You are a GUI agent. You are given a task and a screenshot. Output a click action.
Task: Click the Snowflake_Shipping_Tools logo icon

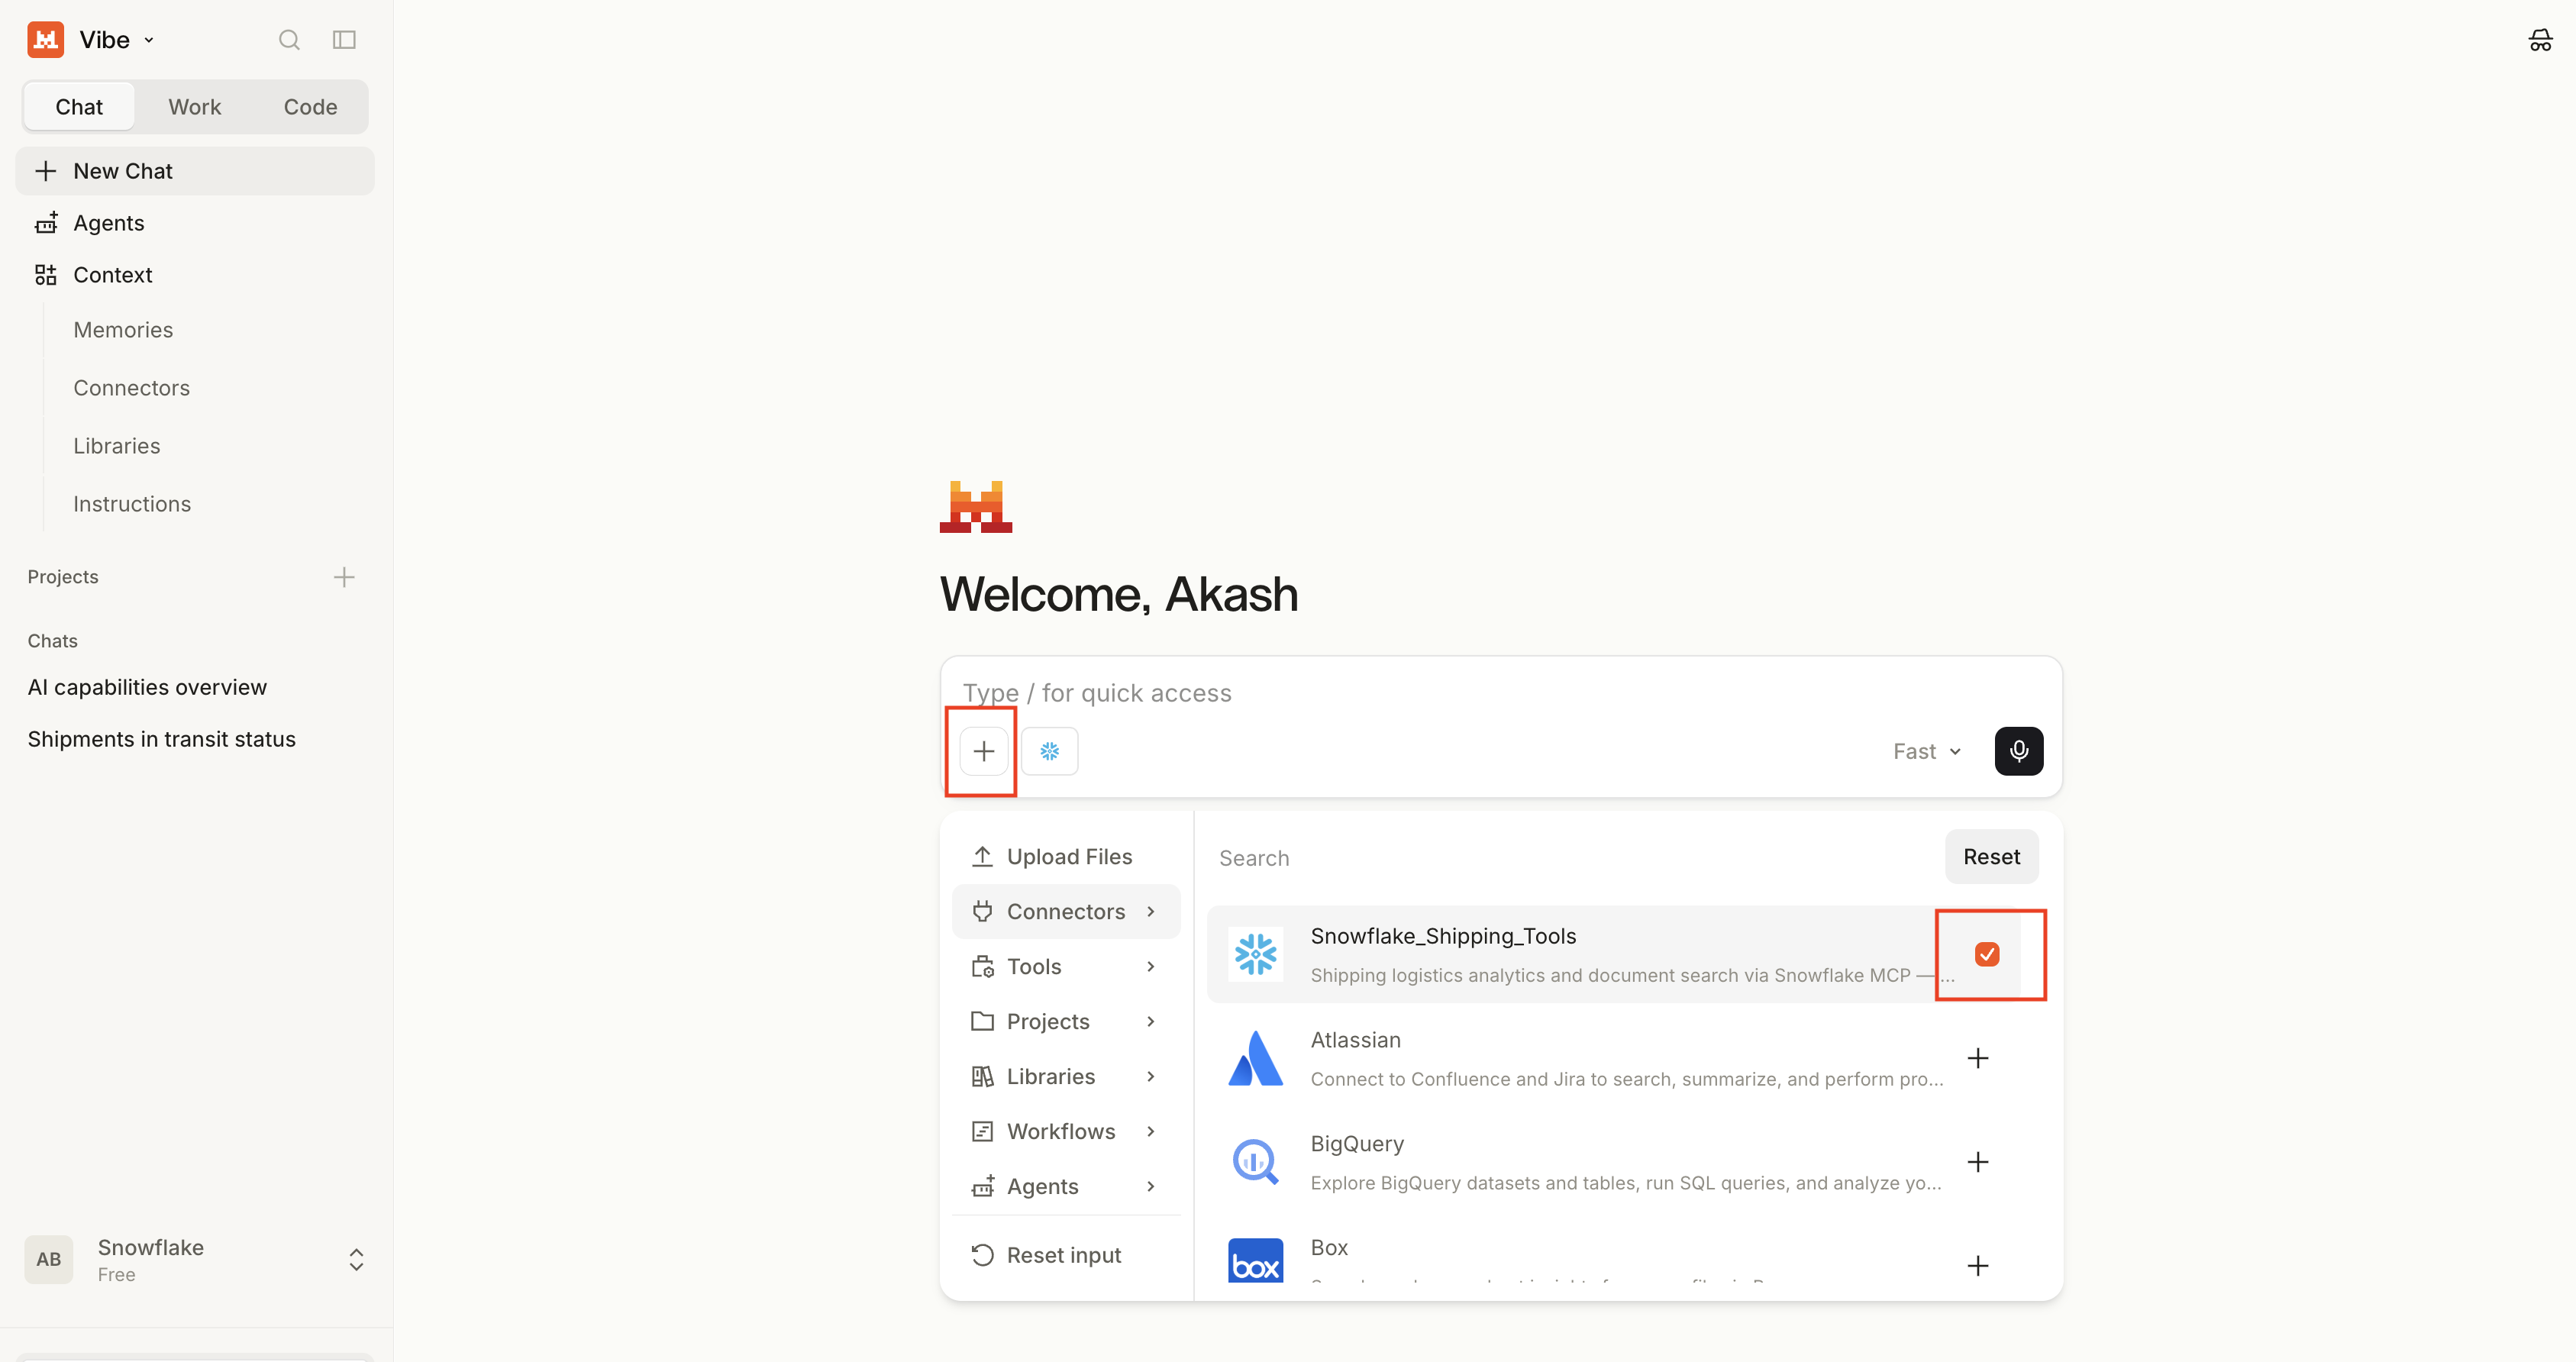[1255, 955]
